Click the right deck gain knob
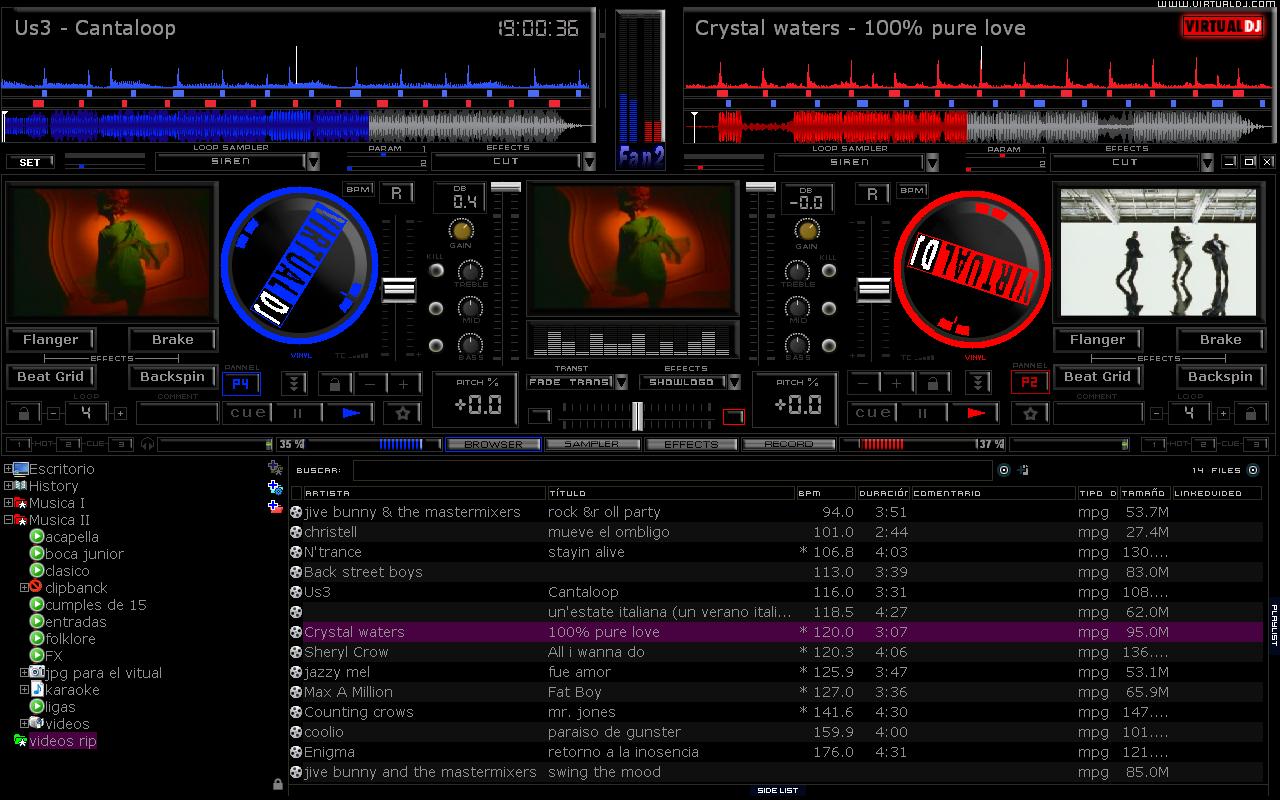The width and height of the screenshot is (1280, 800). 806,230
